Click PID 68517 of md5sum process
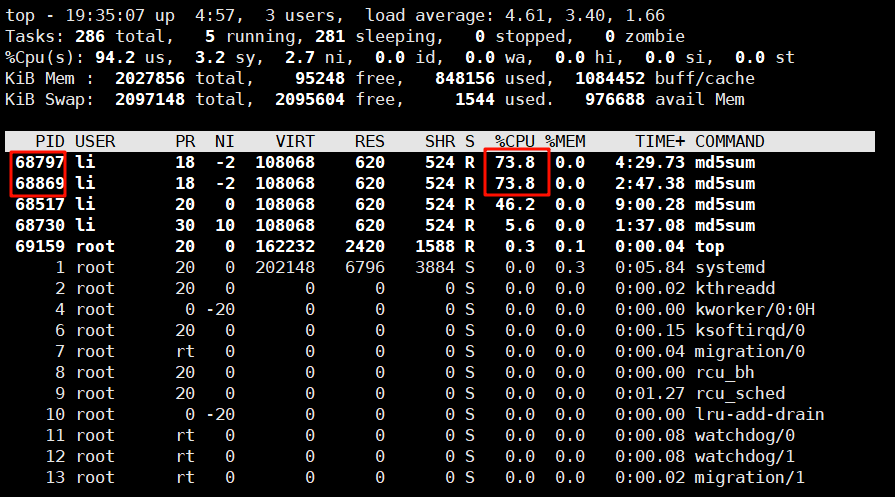This screenshot has height=497, width=895. coord(39,204)
